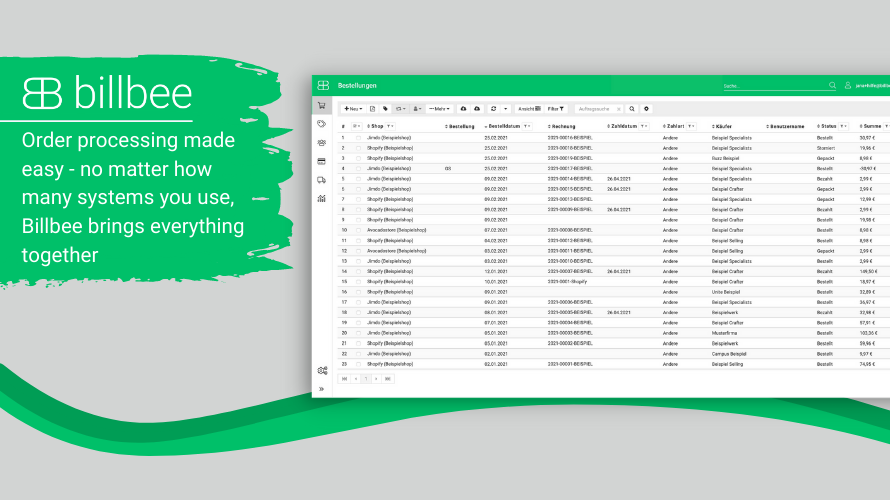890x500 pixels.
Task: Check the checkbox for order row 23
Action: point(358,364)
